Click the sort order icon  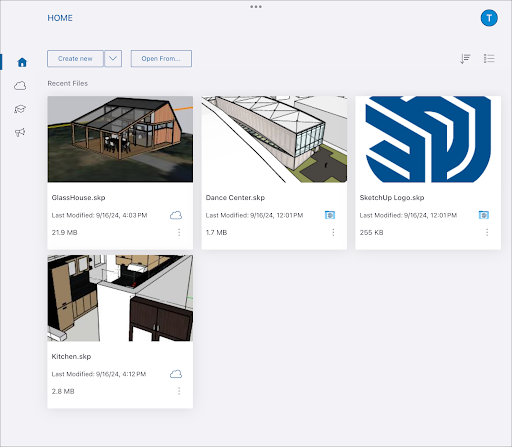[x=465, y=59]
